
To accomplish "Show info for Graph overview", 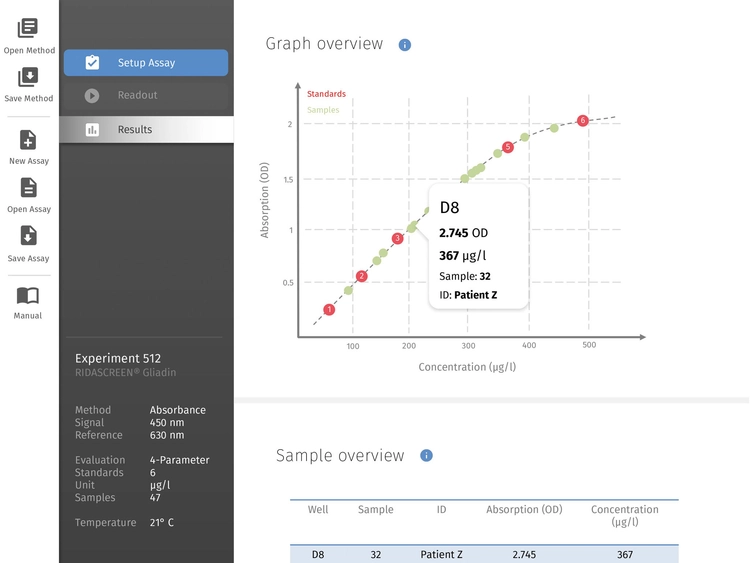I will coord(405,45).
